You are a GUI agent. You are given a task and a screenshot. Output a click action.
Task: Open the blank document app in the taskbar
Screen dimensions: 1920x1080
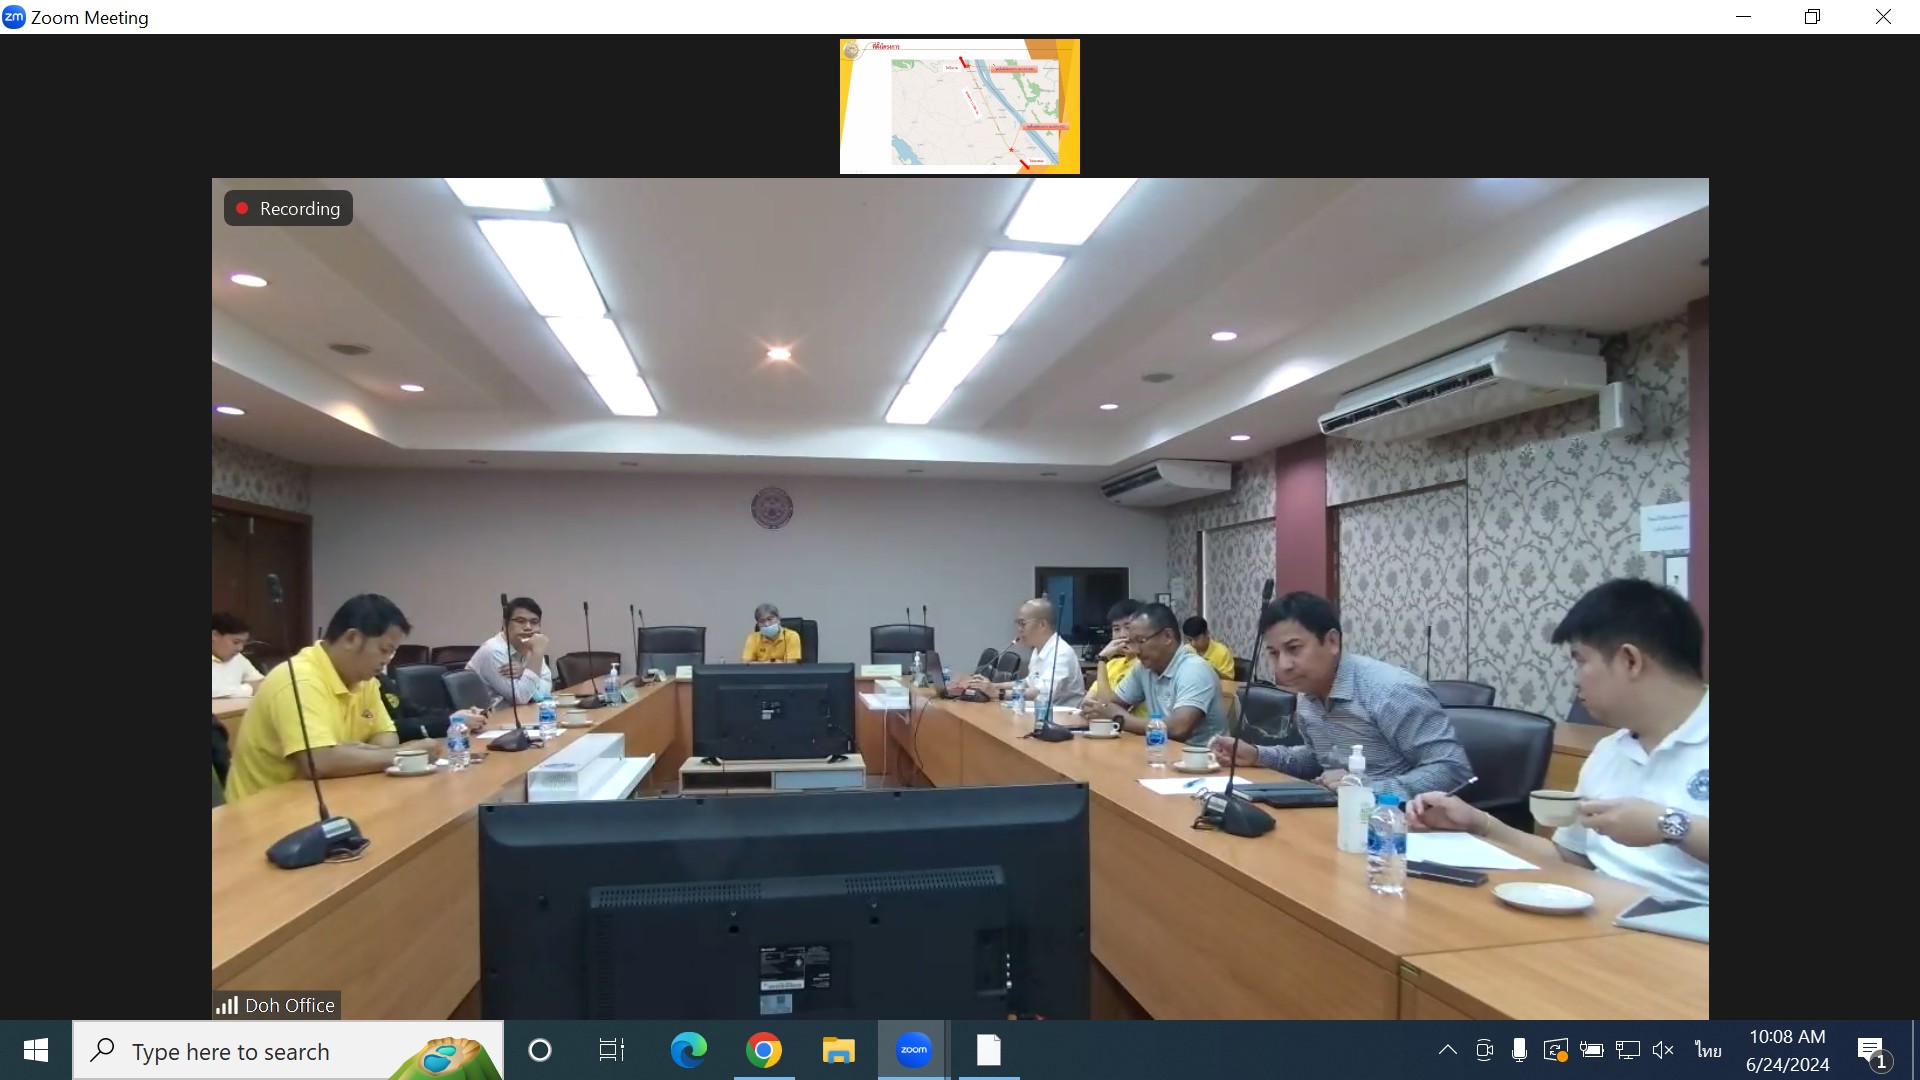988,1050
